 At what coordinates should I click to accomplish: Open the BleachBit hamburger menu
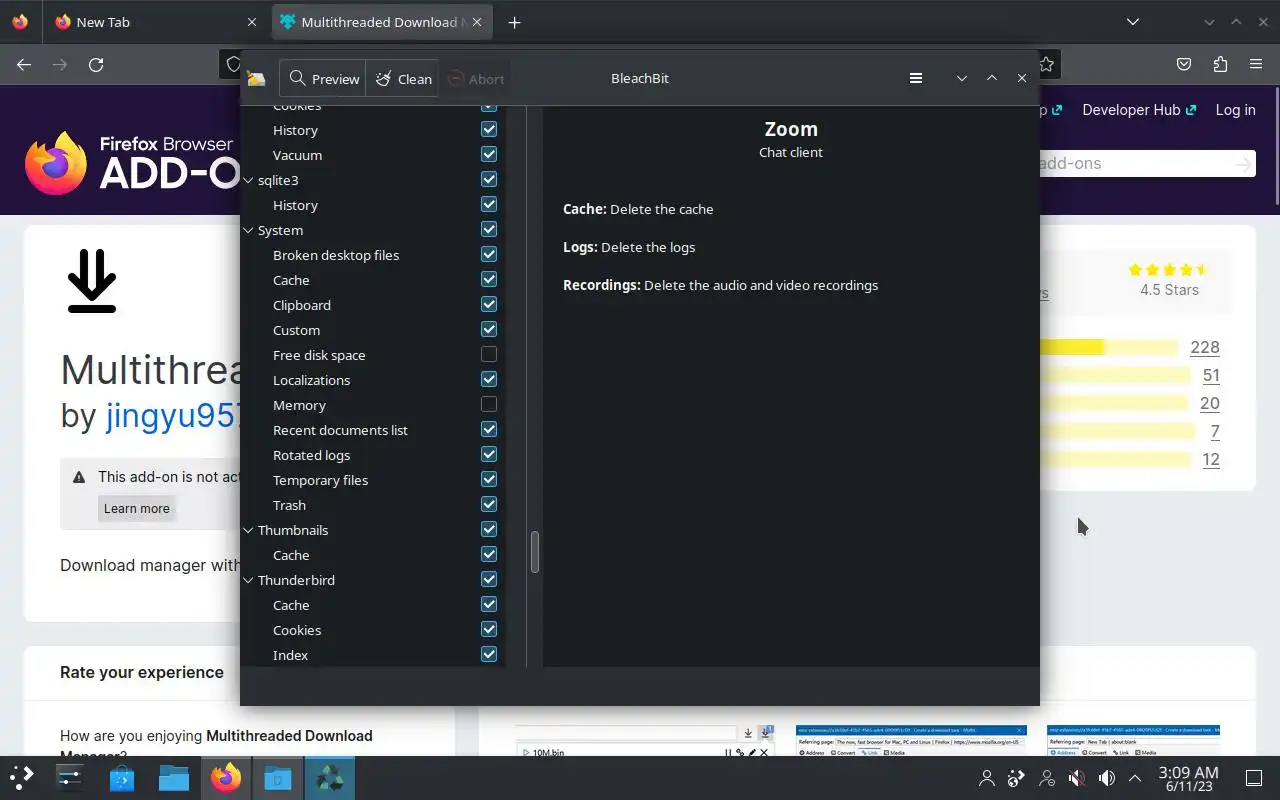[x=916, y=78]
